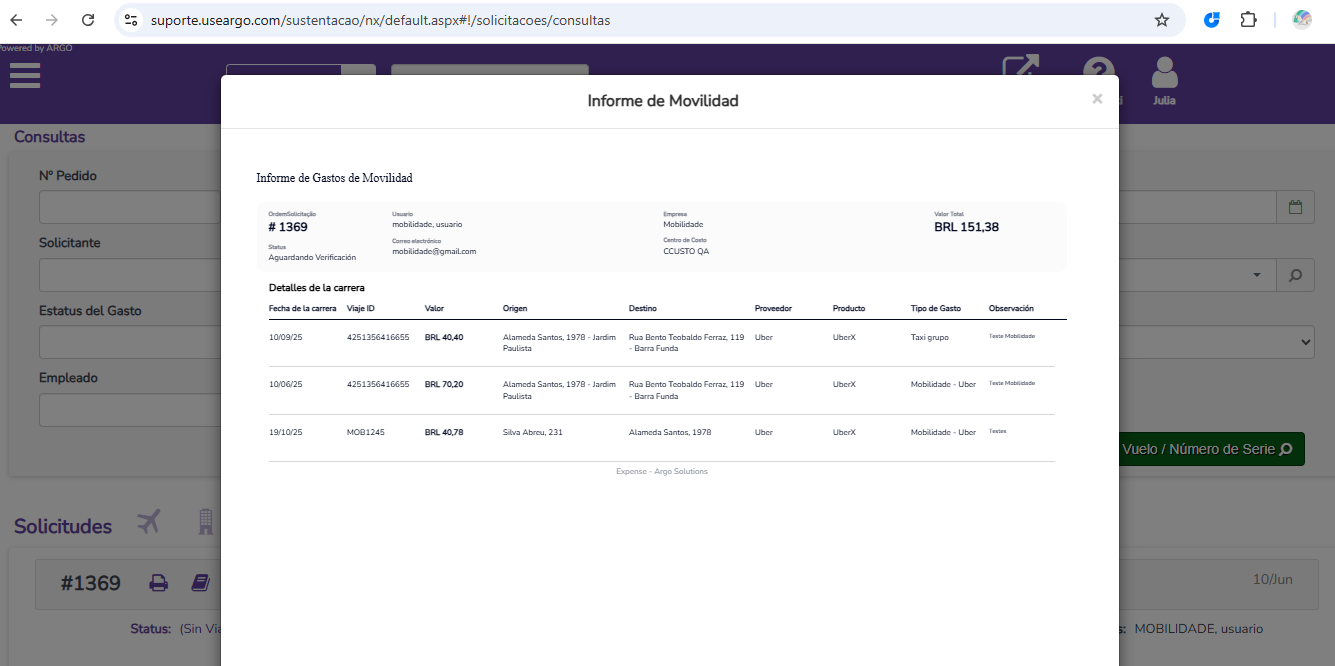1335x666 pixels.
Task: Go back with the browser back arrow
Action: [17, 20]
